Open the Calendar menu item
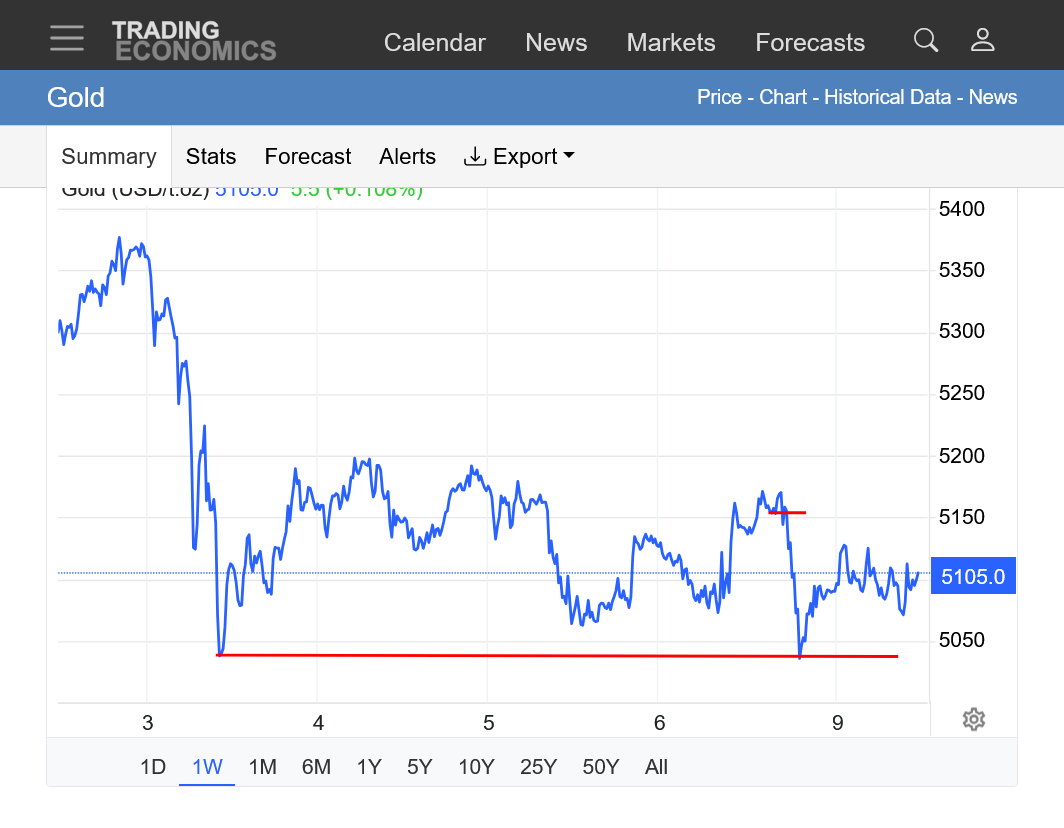This screenshot has width=1064, height=828. [434, 43]
